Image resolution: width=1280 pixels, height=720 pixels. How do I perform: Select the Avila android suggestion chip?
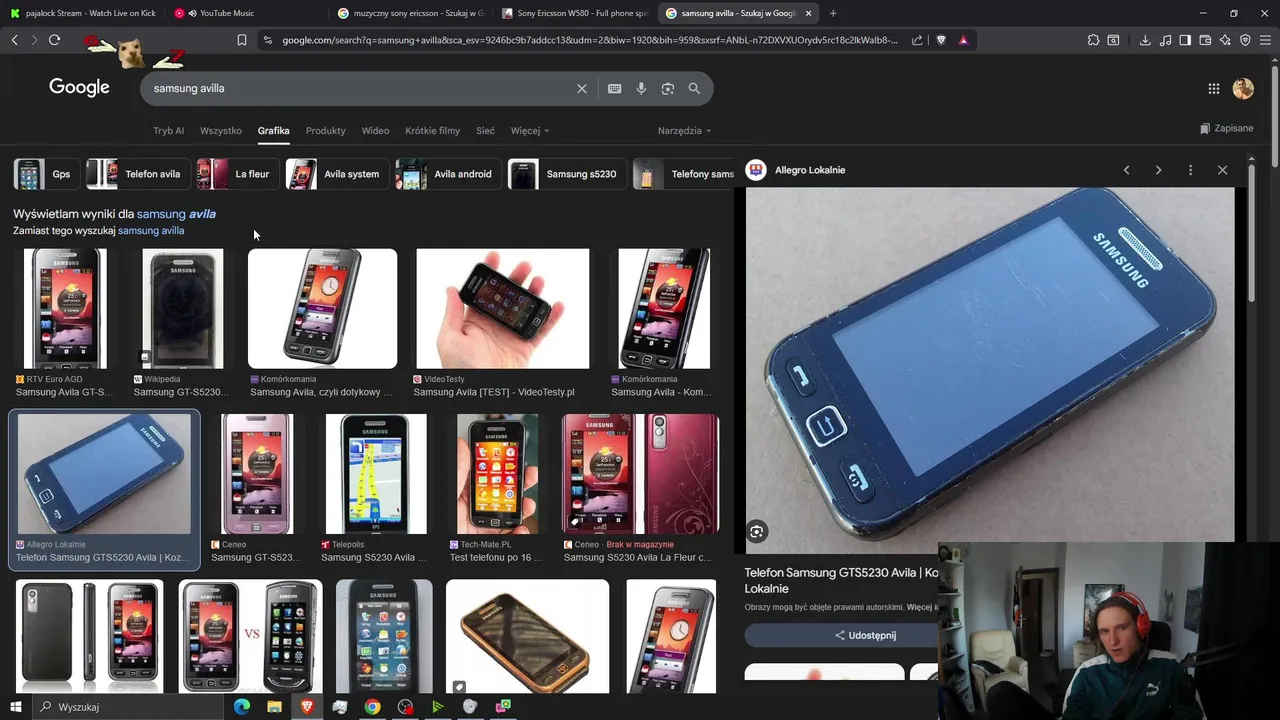[x=446, y=174]
